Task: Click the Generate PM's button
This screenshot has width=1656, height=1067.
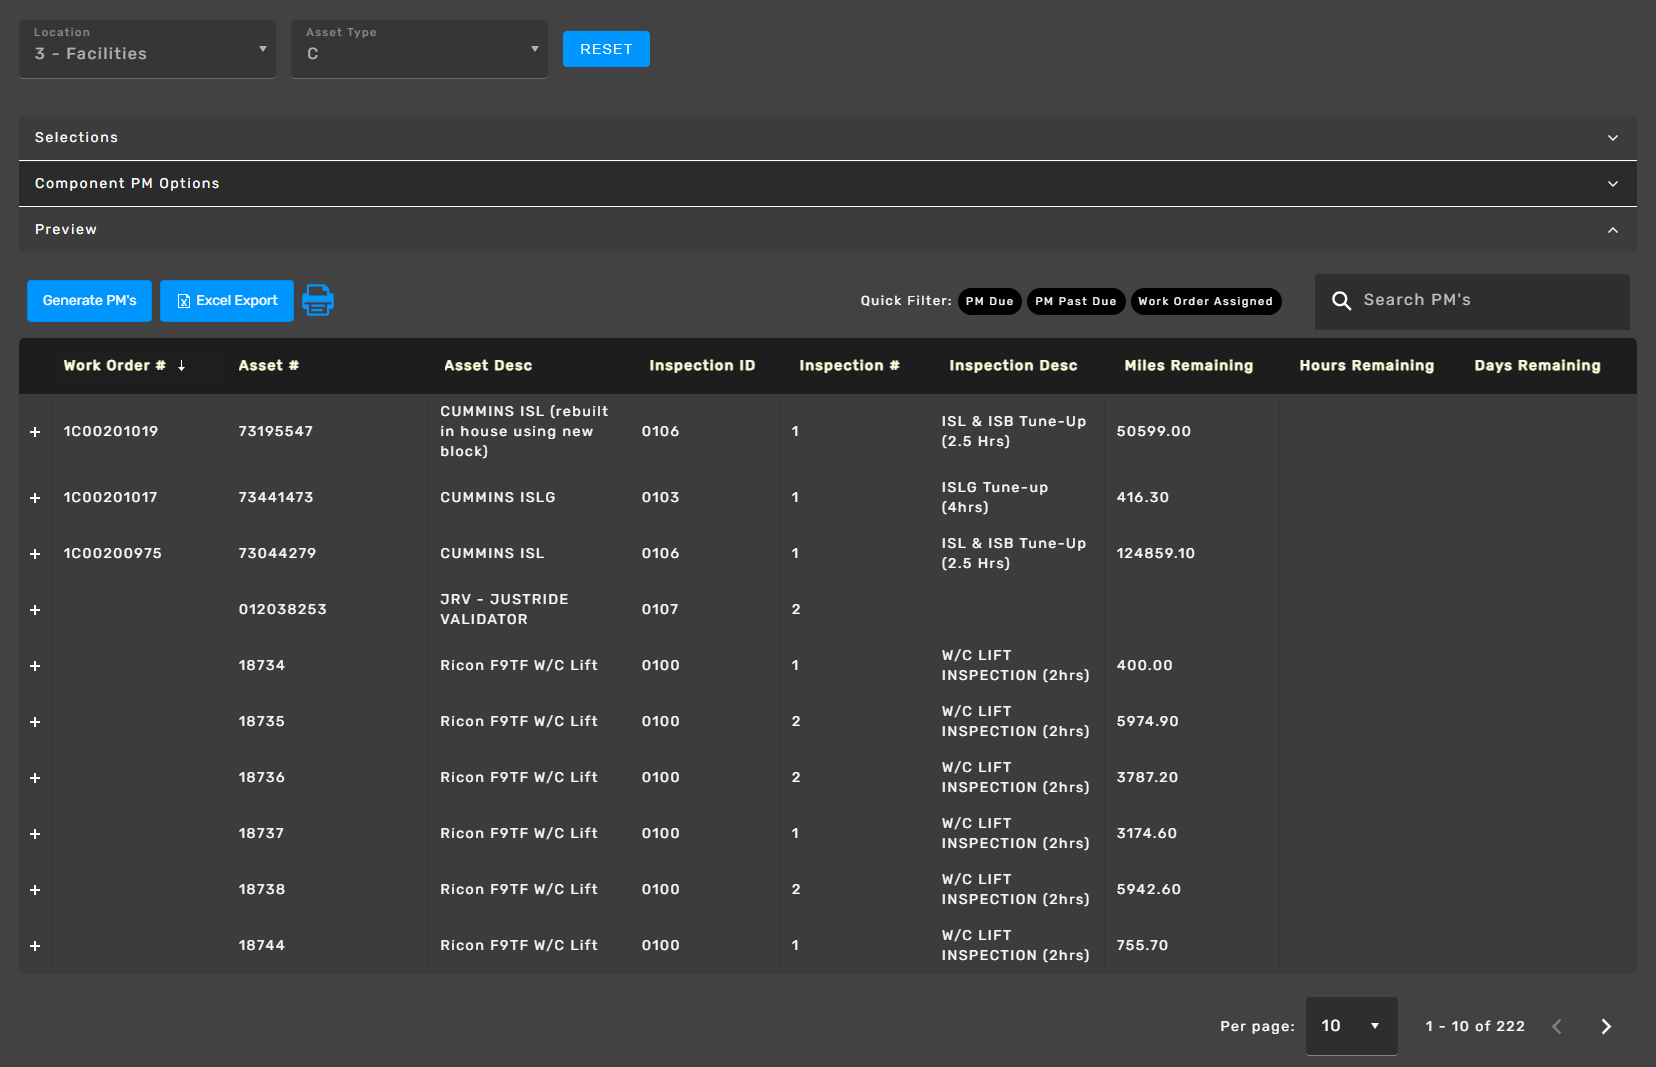Action: click(89, 301)
